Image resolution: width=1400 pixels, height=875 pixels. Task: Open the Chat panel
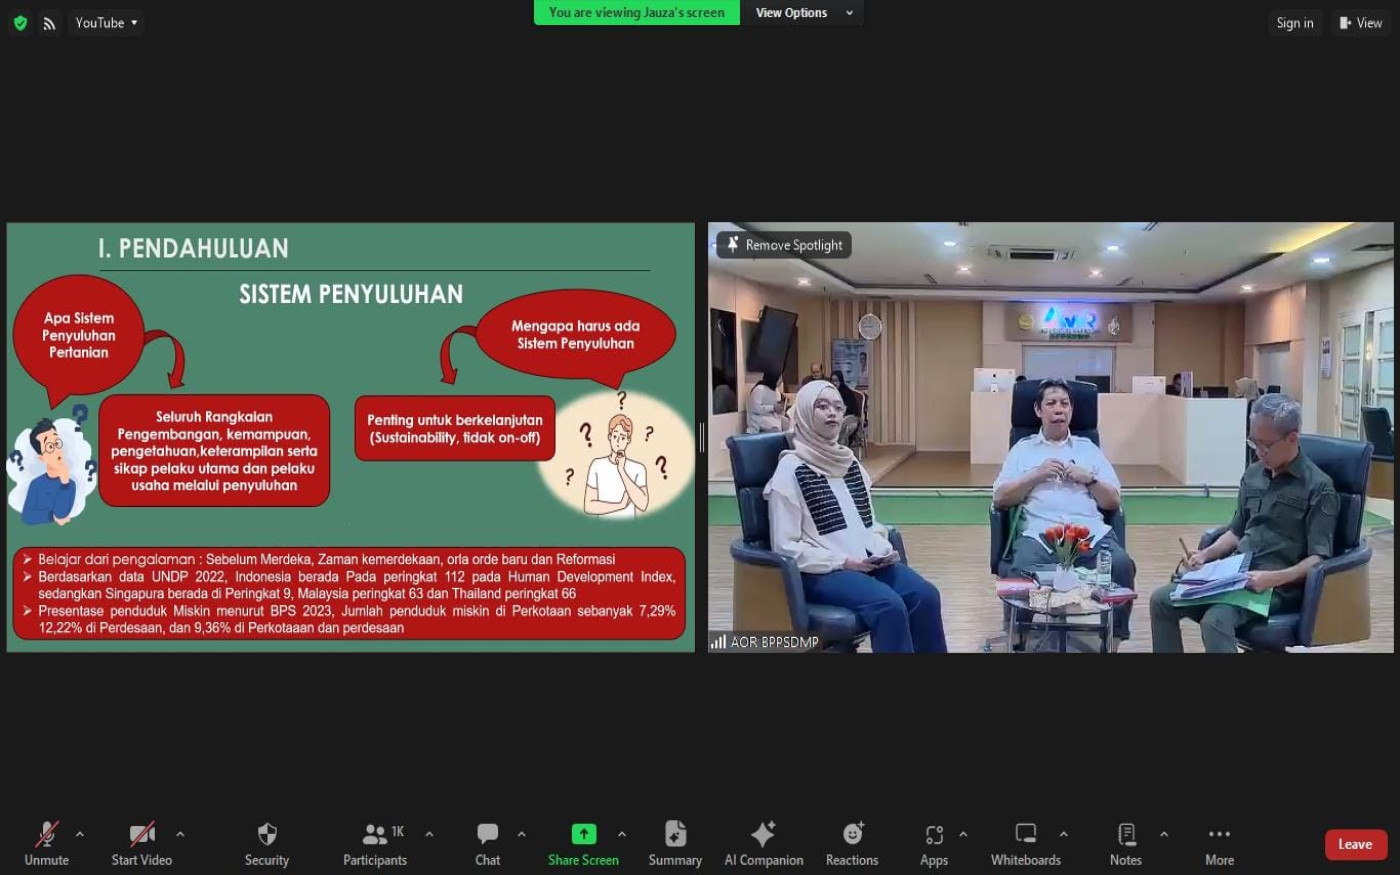(487, 844)
